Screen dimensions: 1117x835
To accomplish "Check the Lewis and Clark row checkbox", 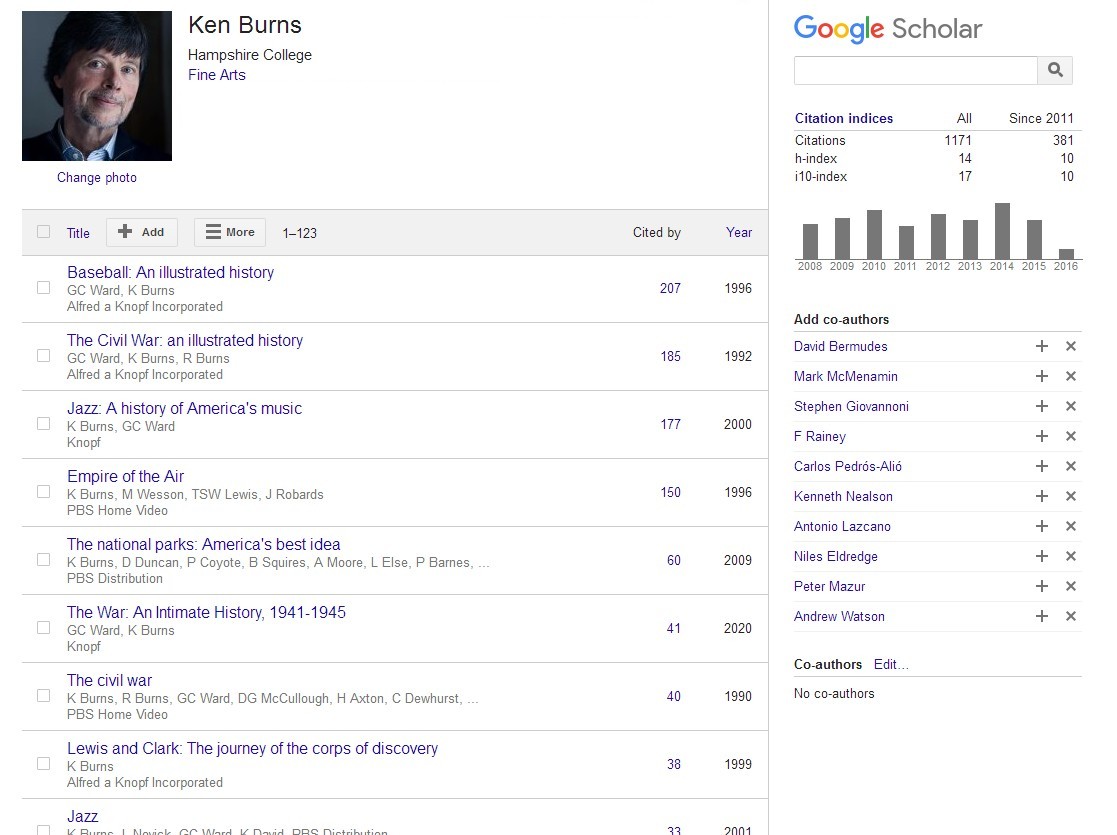I will (x=43, y=763).
